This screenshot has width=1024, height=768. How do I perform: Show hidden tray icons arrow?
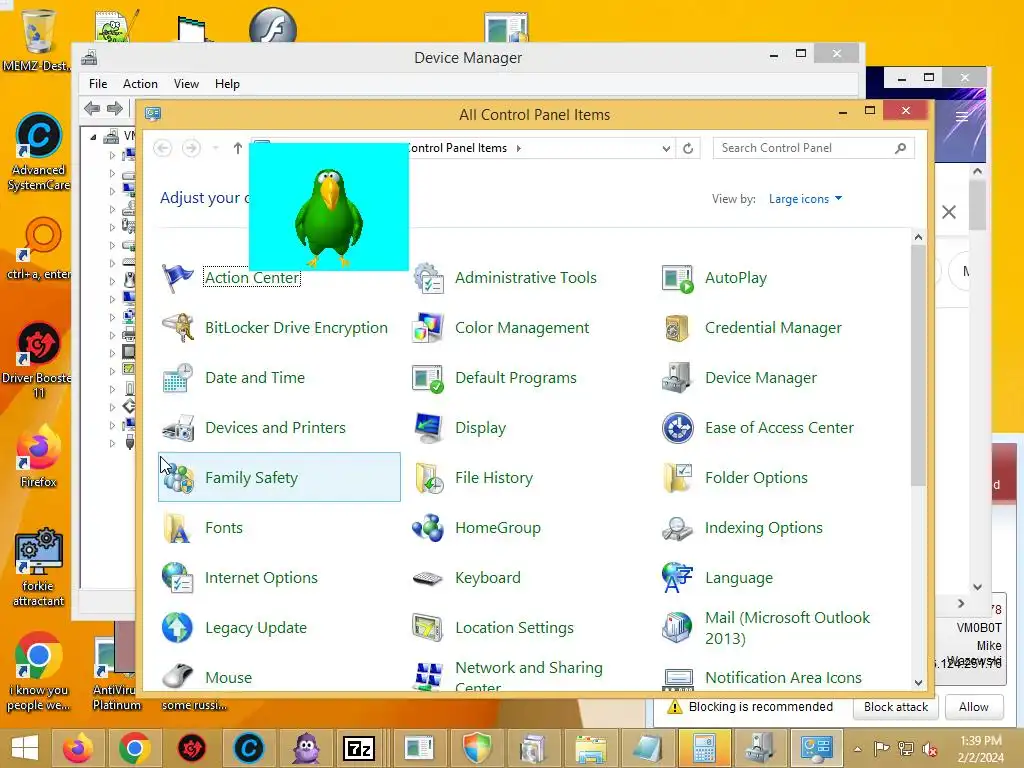[x=857, y=749]
